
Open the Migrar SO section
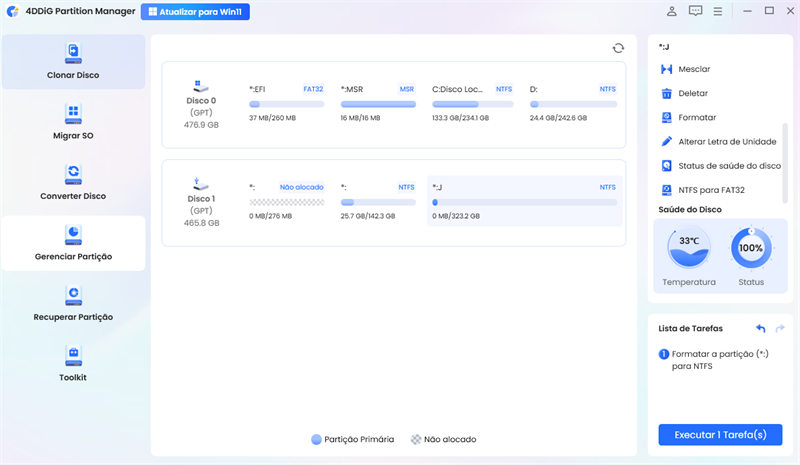pos(73,121)
